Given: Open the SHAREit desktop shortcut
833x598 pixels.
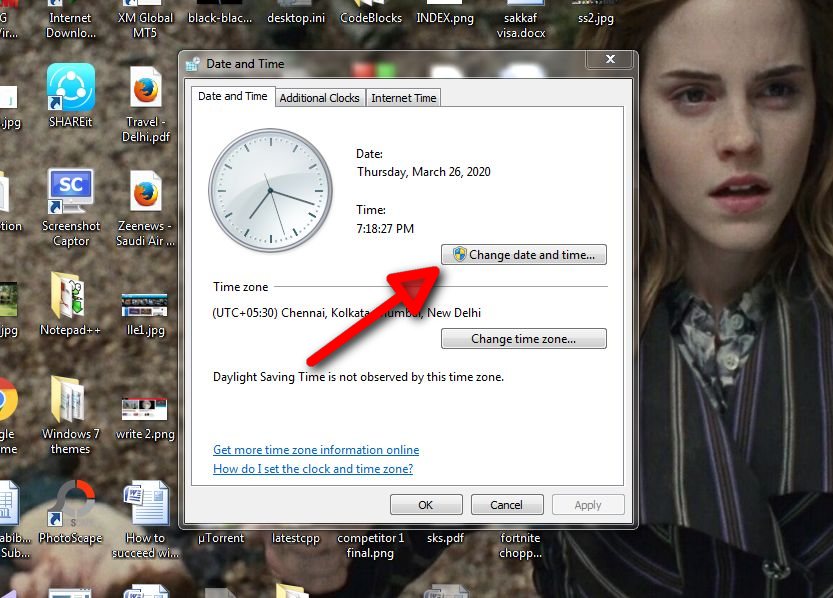Looking at the screenshot, I should tap(71, 88).
